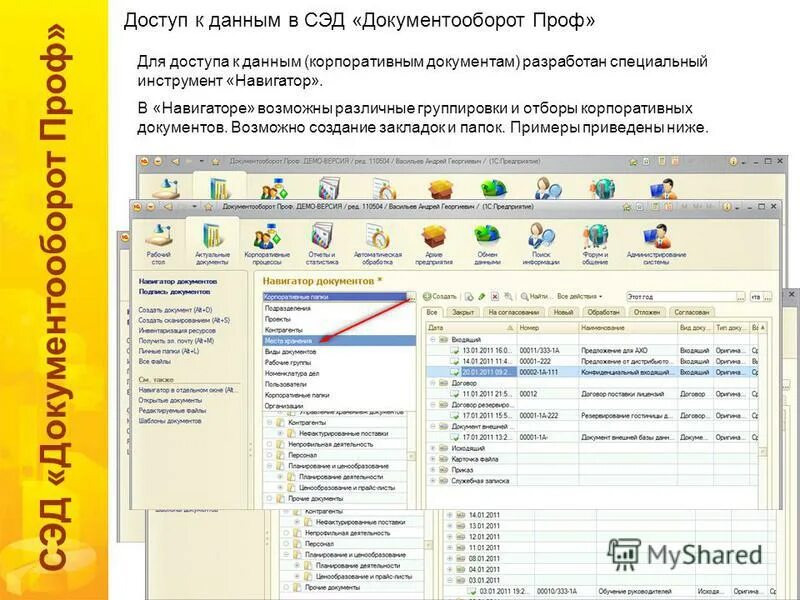Viewport: 800px width, 600px height.
Task: Open Архив предприятия in the front window
Action: click(434, 244)
